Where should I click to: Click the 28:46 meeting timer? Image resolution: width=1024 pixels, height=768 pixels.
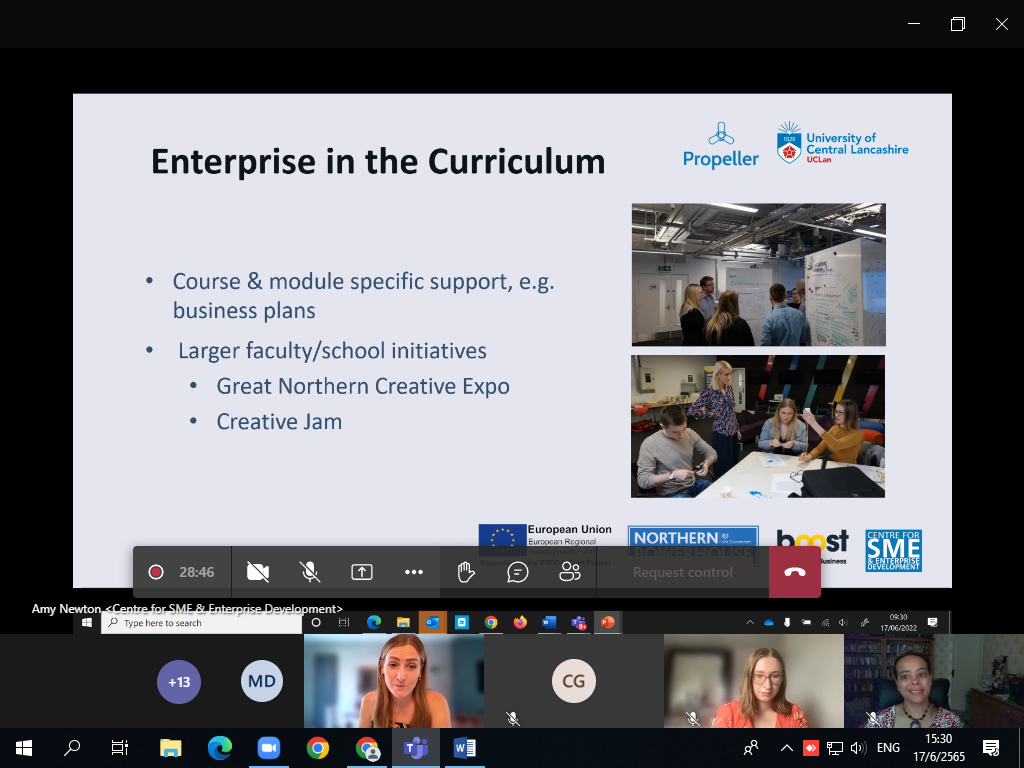197,572
